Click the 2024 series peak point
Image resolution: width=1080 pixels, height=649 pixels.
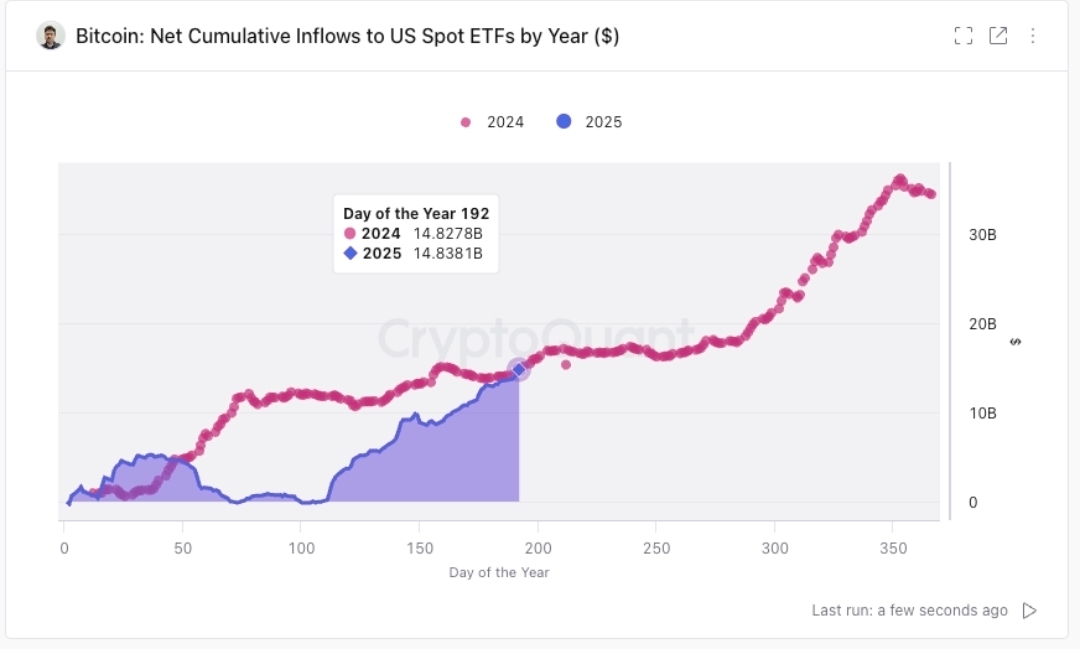pos(899,179)
